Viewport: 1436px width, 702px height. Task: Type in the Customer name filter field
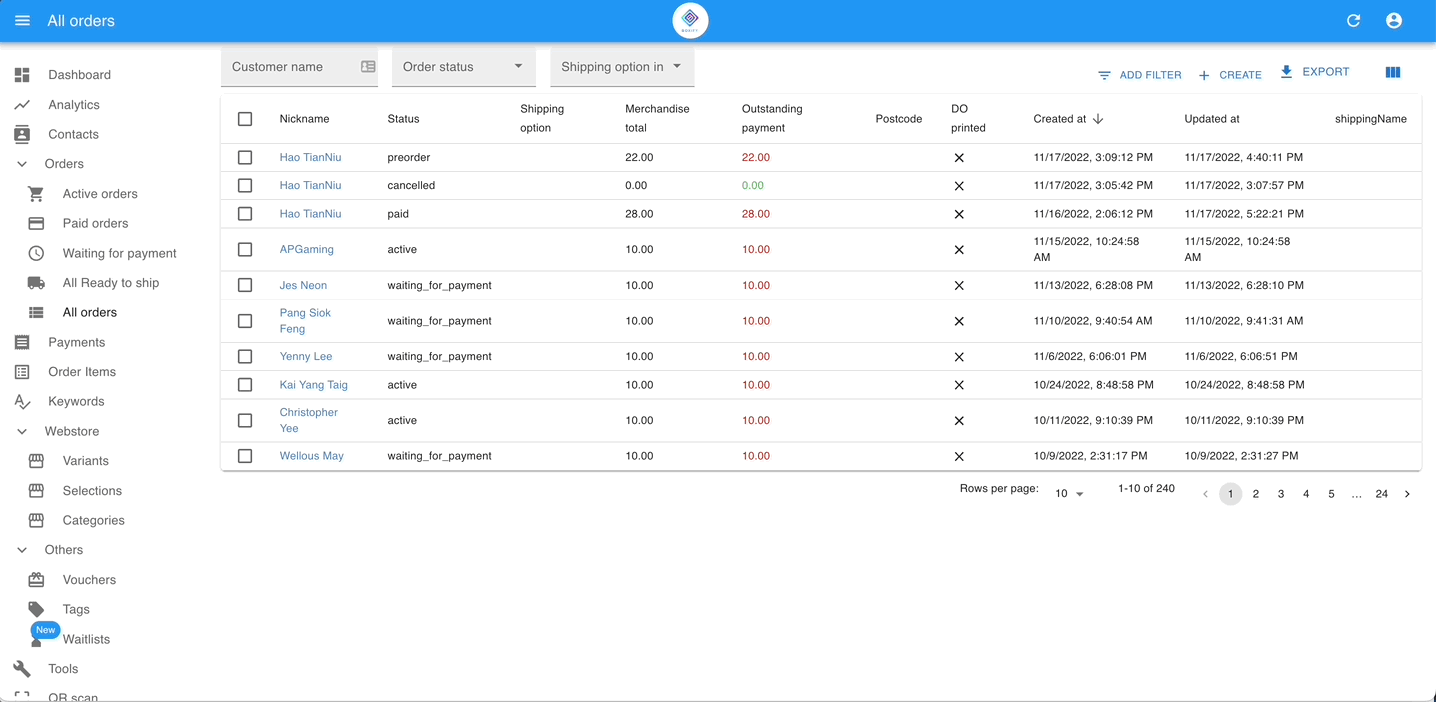290,67
